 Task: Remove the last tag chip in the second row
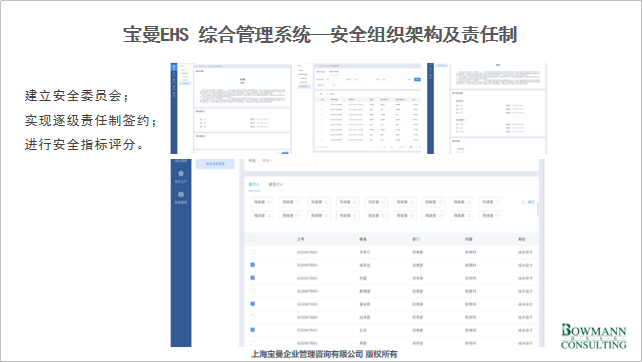[497, 216]
